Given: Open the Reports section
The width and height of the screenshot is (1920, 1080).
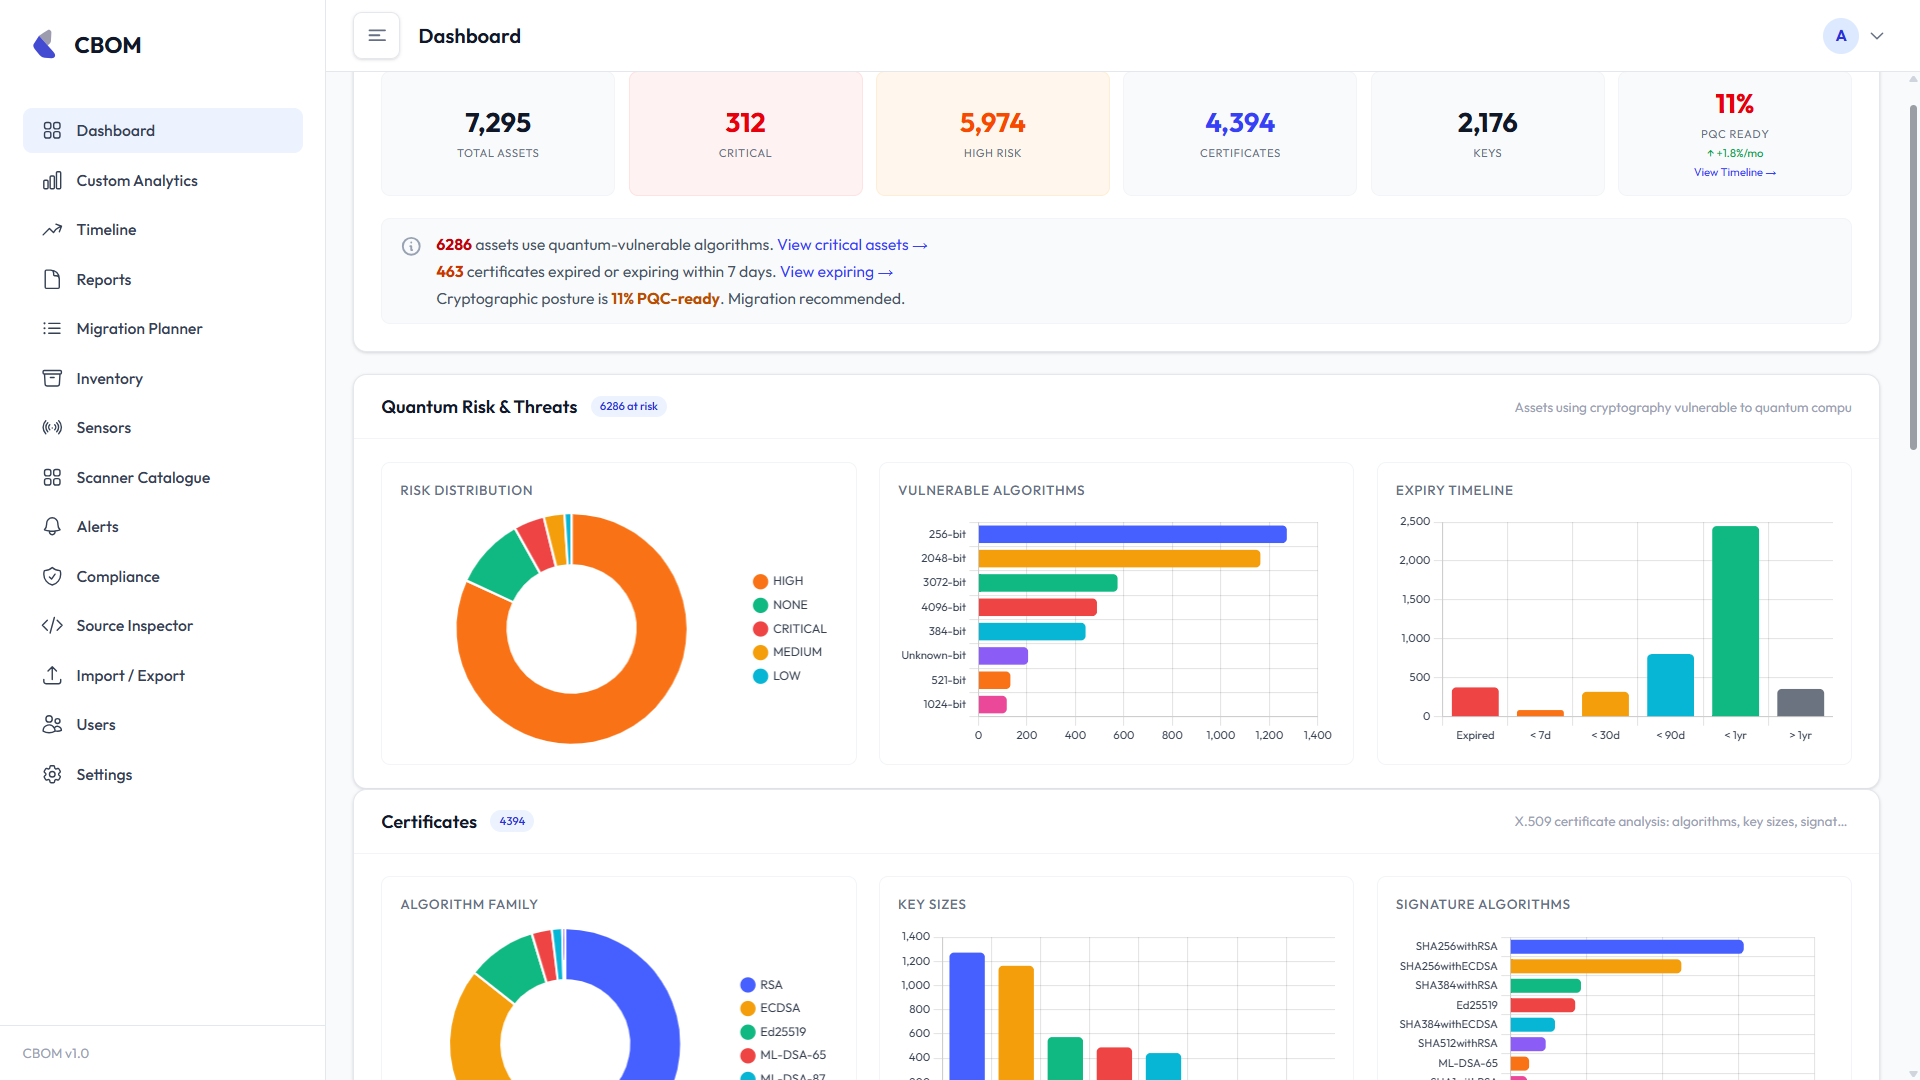Looking at the screenshot, I should pos(163,280).
